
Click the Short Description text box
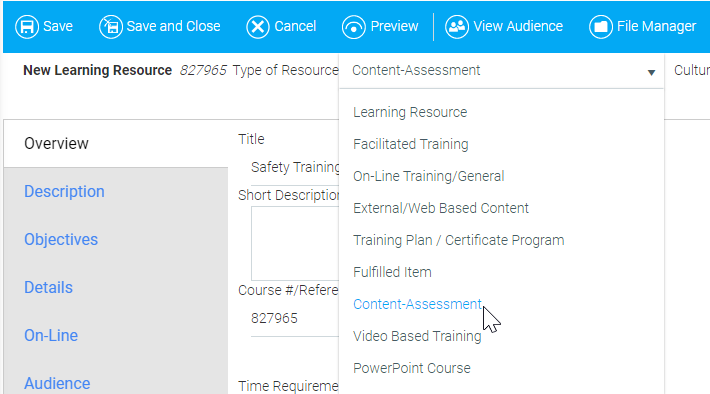tap(295, 244)
